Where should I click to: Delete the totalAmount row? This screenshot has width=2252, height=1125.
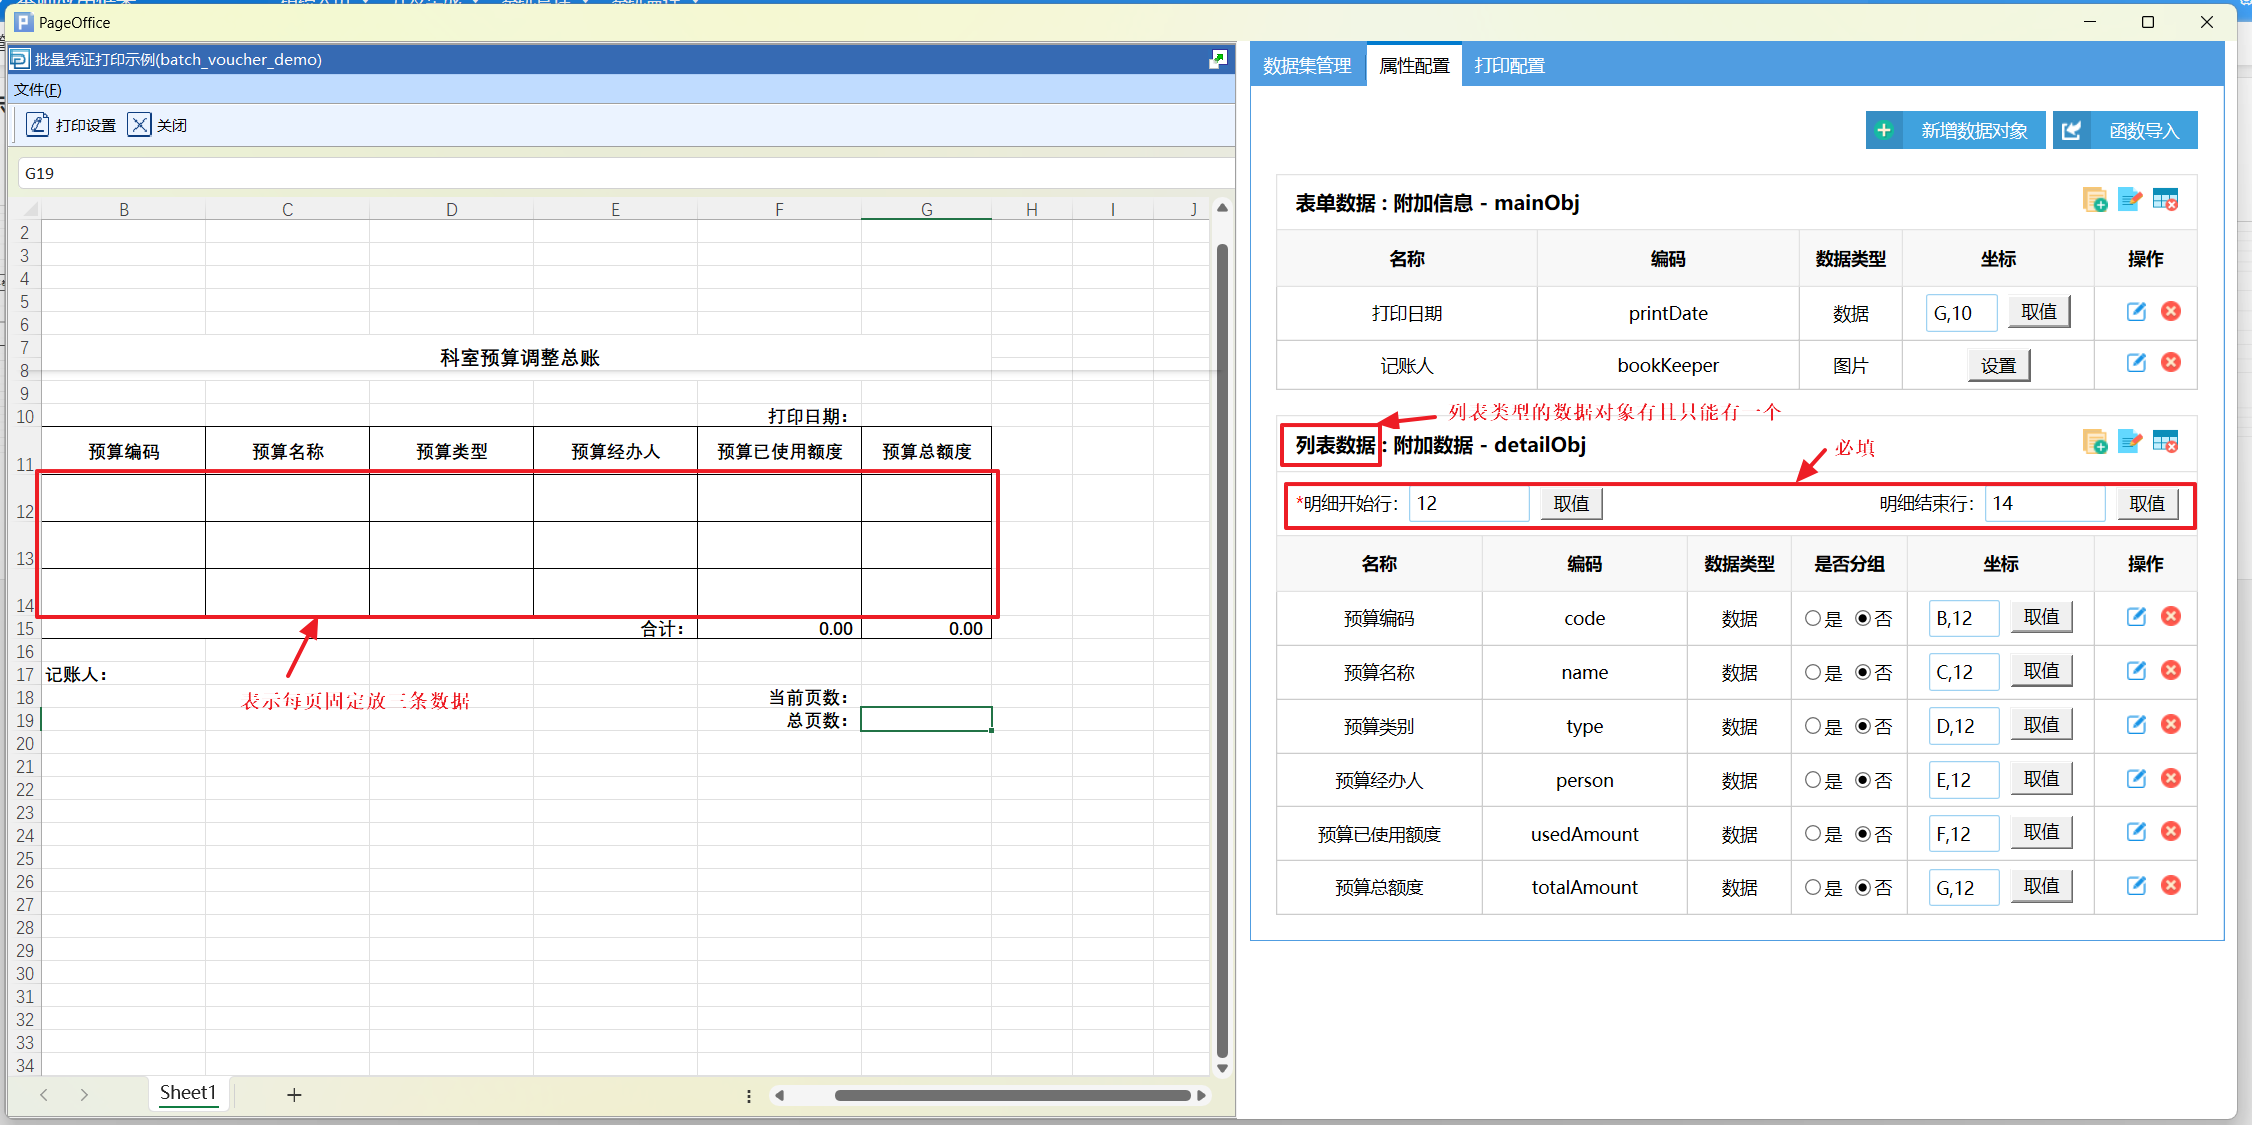2171,886
